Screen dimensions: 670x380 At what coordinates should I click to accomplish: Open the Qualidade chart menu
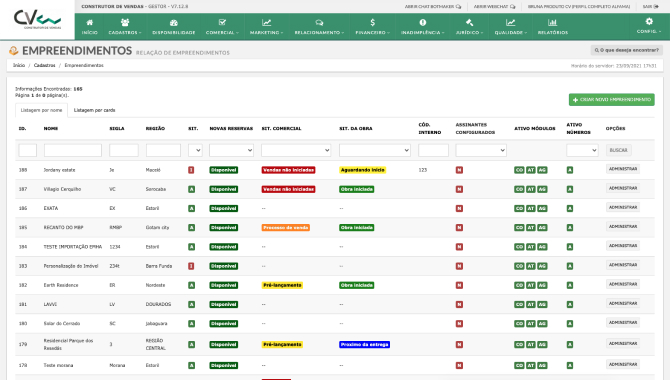(x=511, y=27)
